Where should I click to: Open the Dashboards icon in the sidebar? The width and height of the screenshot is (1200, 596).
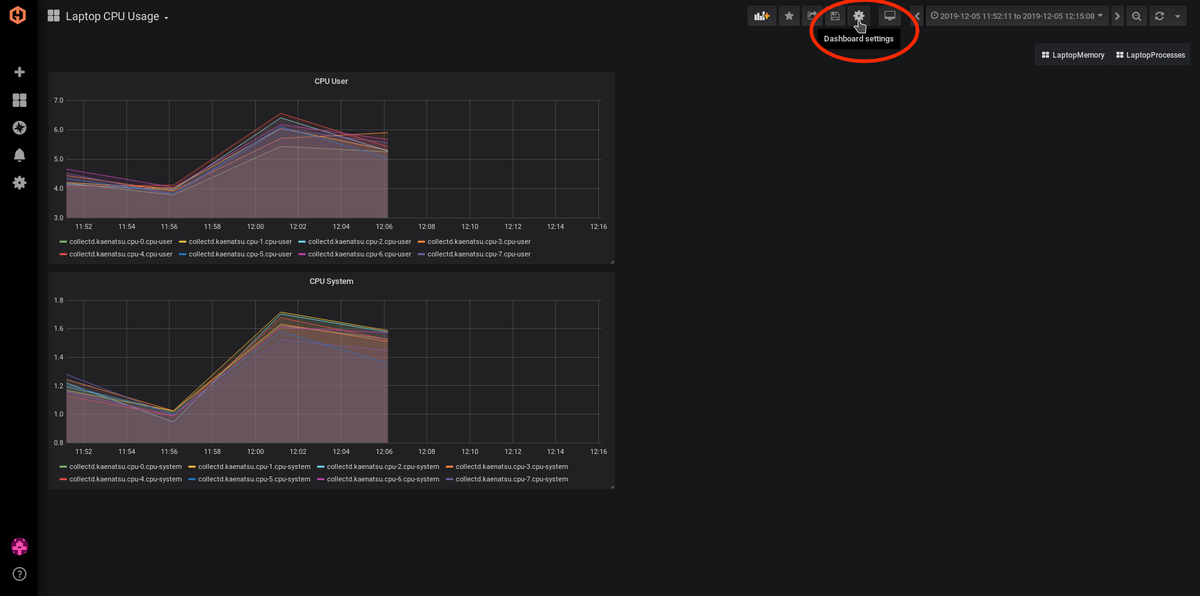pos(19,100)
